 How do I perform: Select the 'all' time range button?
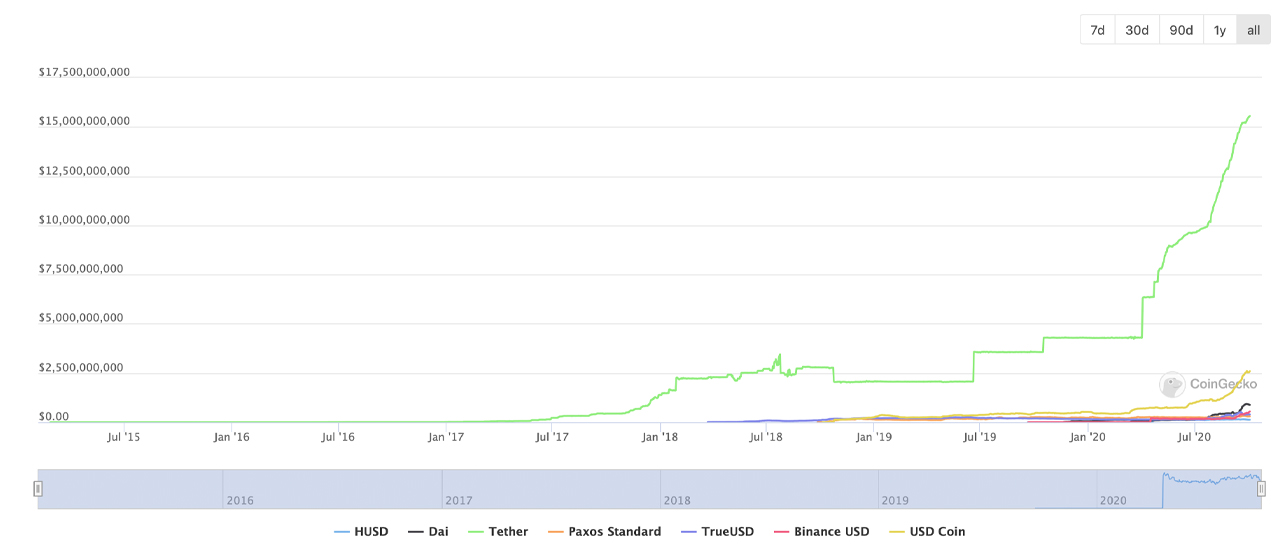click(x=1253, y=30)
